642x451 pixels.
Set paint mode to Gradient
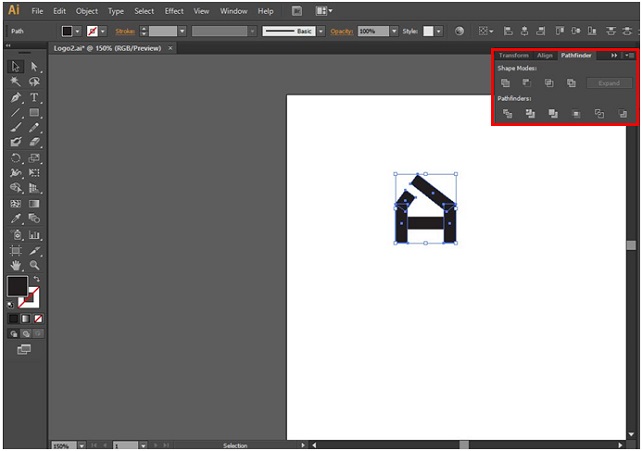26,318
